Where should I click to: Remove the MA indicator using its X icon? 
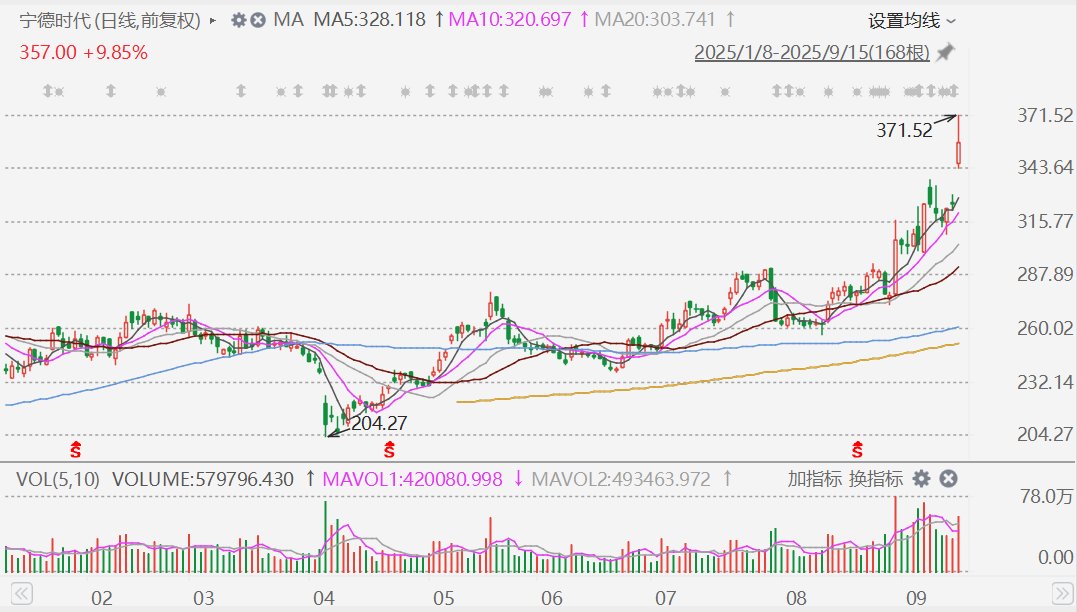257,20
